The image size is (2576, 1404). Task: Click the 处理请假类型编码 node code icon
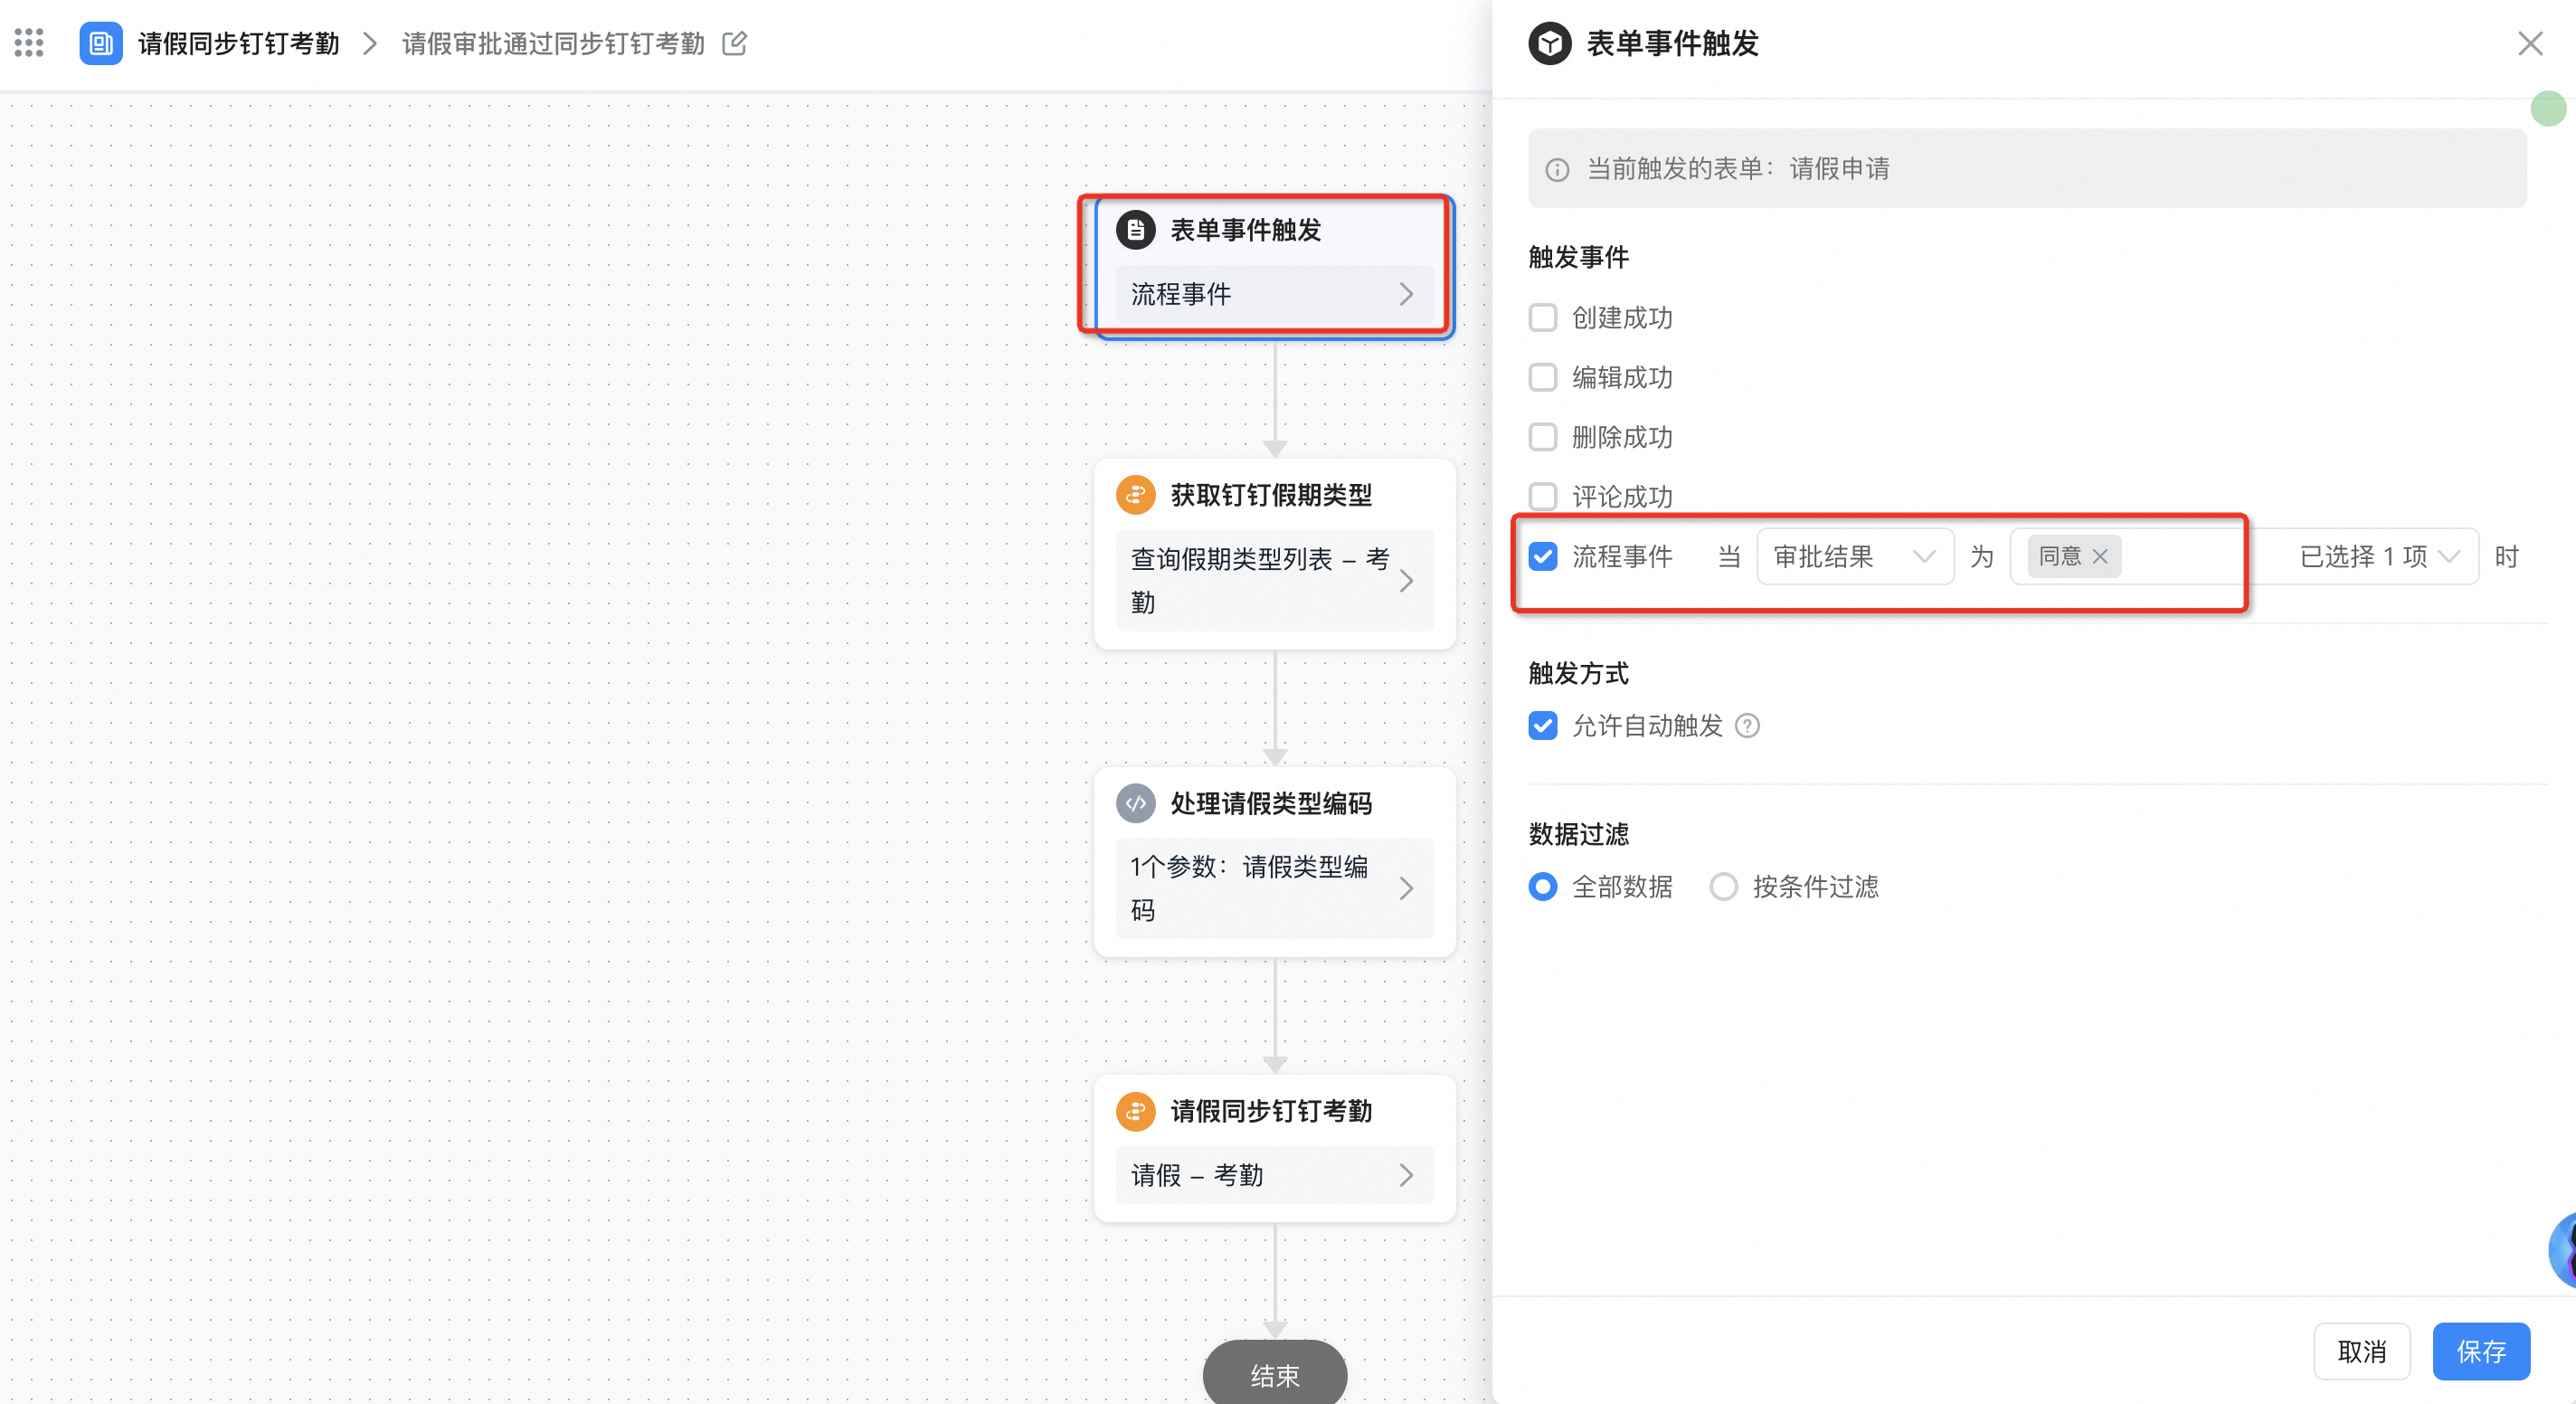click(x=1135, y=803)
